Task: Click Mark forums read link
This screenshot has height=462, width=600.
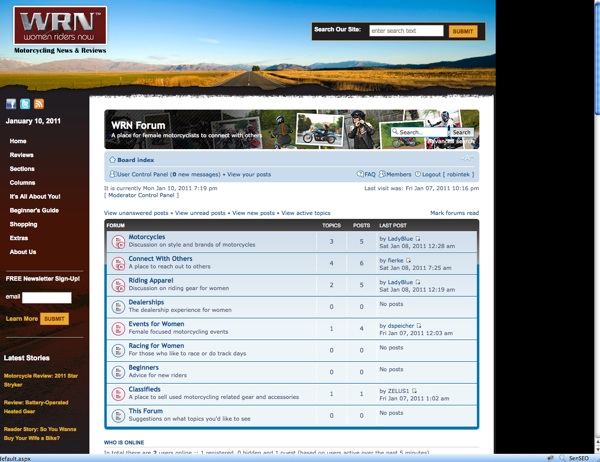Action: click(454, 213)
